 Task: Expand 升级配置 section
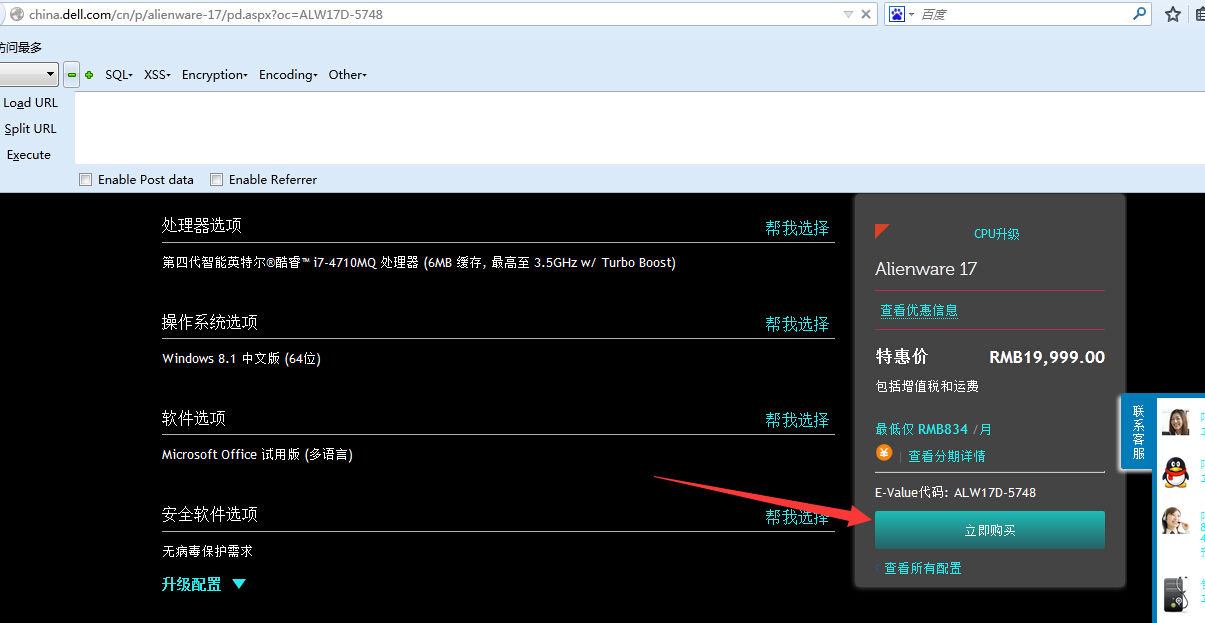204,584
